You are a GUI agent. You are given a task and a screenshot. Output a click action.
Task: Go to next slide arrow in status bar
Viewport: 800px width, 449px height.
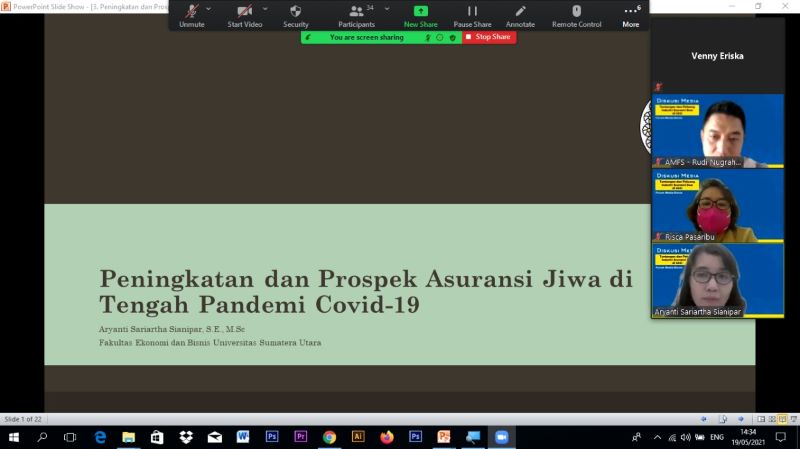pyautogui.click(x=741, y=419)
